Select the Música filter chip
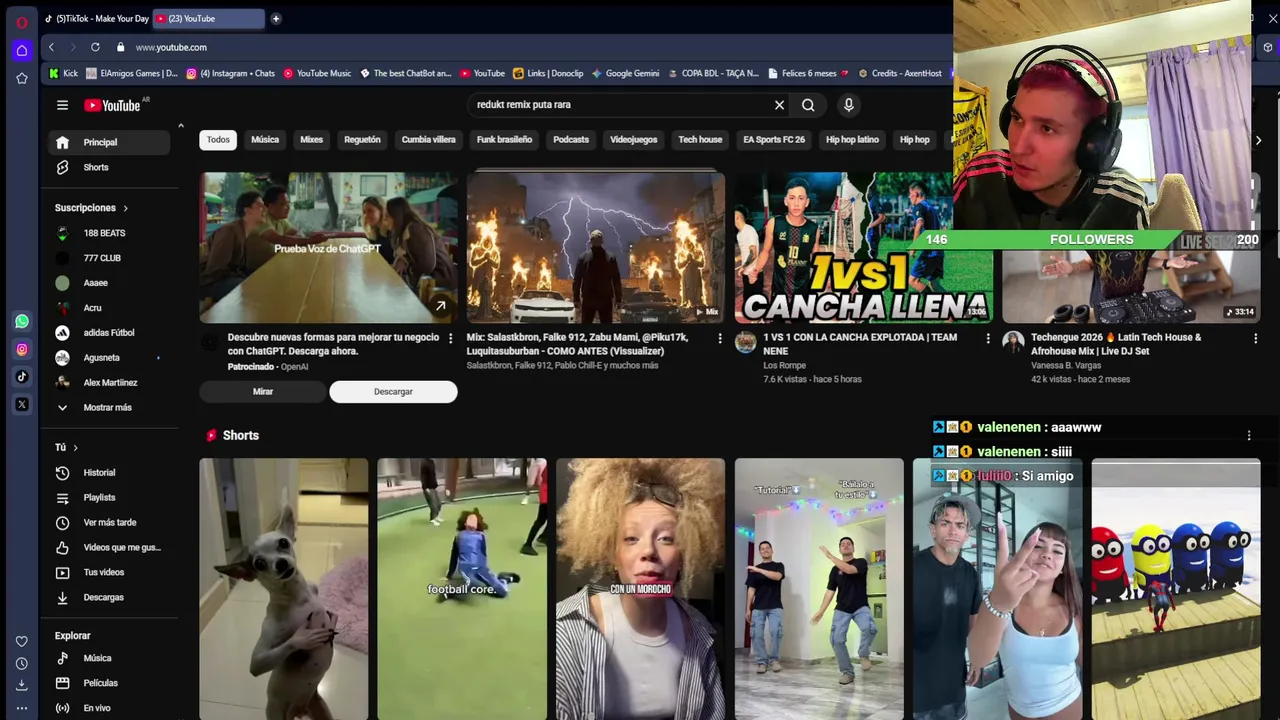This screenshot has width=1280, height=720. coord(265,140)
